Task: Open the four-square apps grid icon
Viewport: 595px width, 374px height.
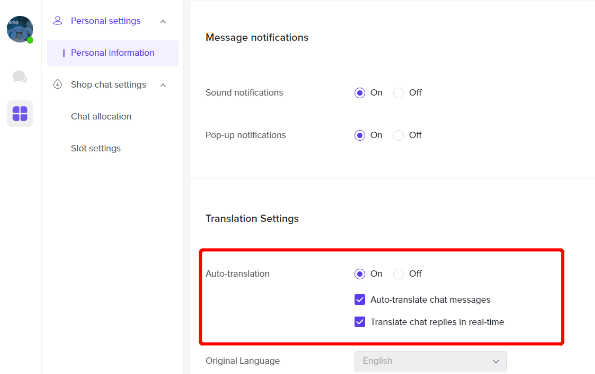Action: pyautogui.click(x=20, y=113)
